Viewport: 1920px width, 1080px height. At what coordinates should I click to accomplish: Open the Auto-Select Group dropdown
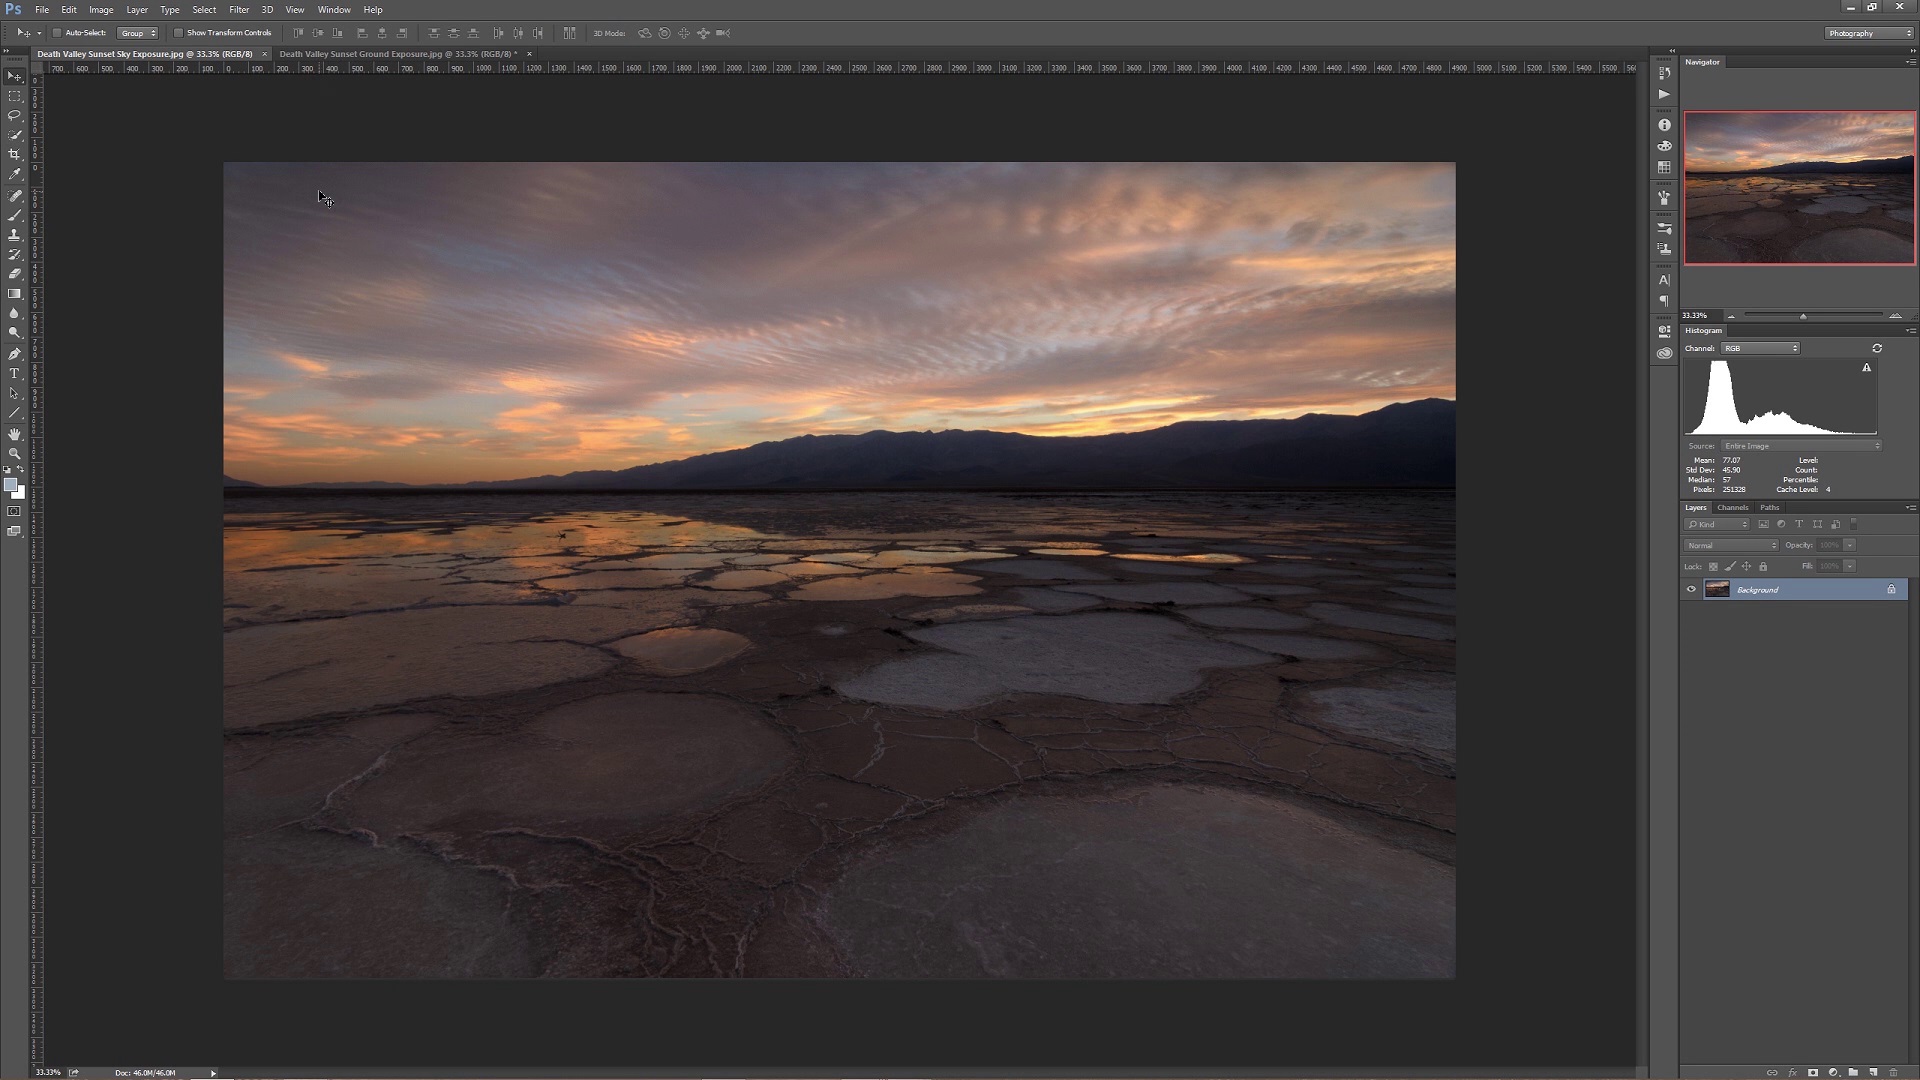click(x=138, y=33)
